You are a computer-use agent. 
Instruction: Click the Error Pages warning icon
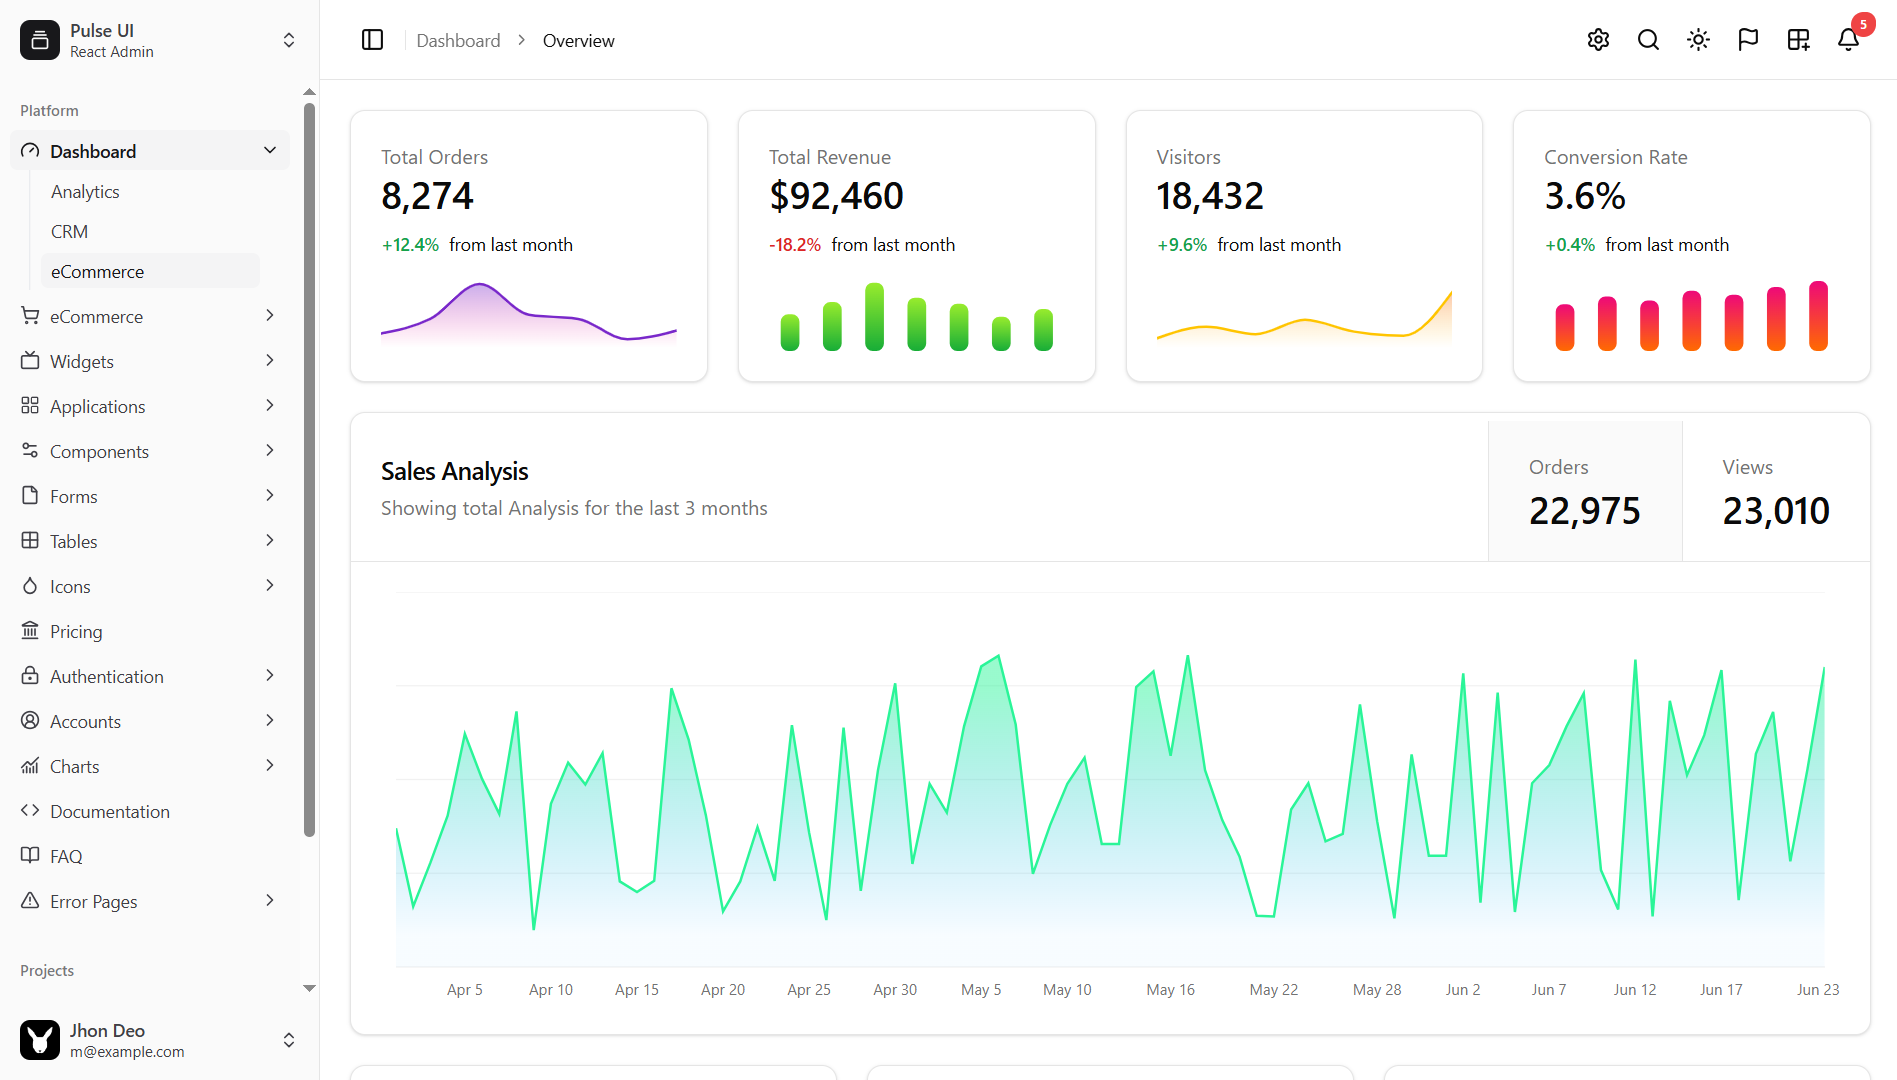coord(30,901)
